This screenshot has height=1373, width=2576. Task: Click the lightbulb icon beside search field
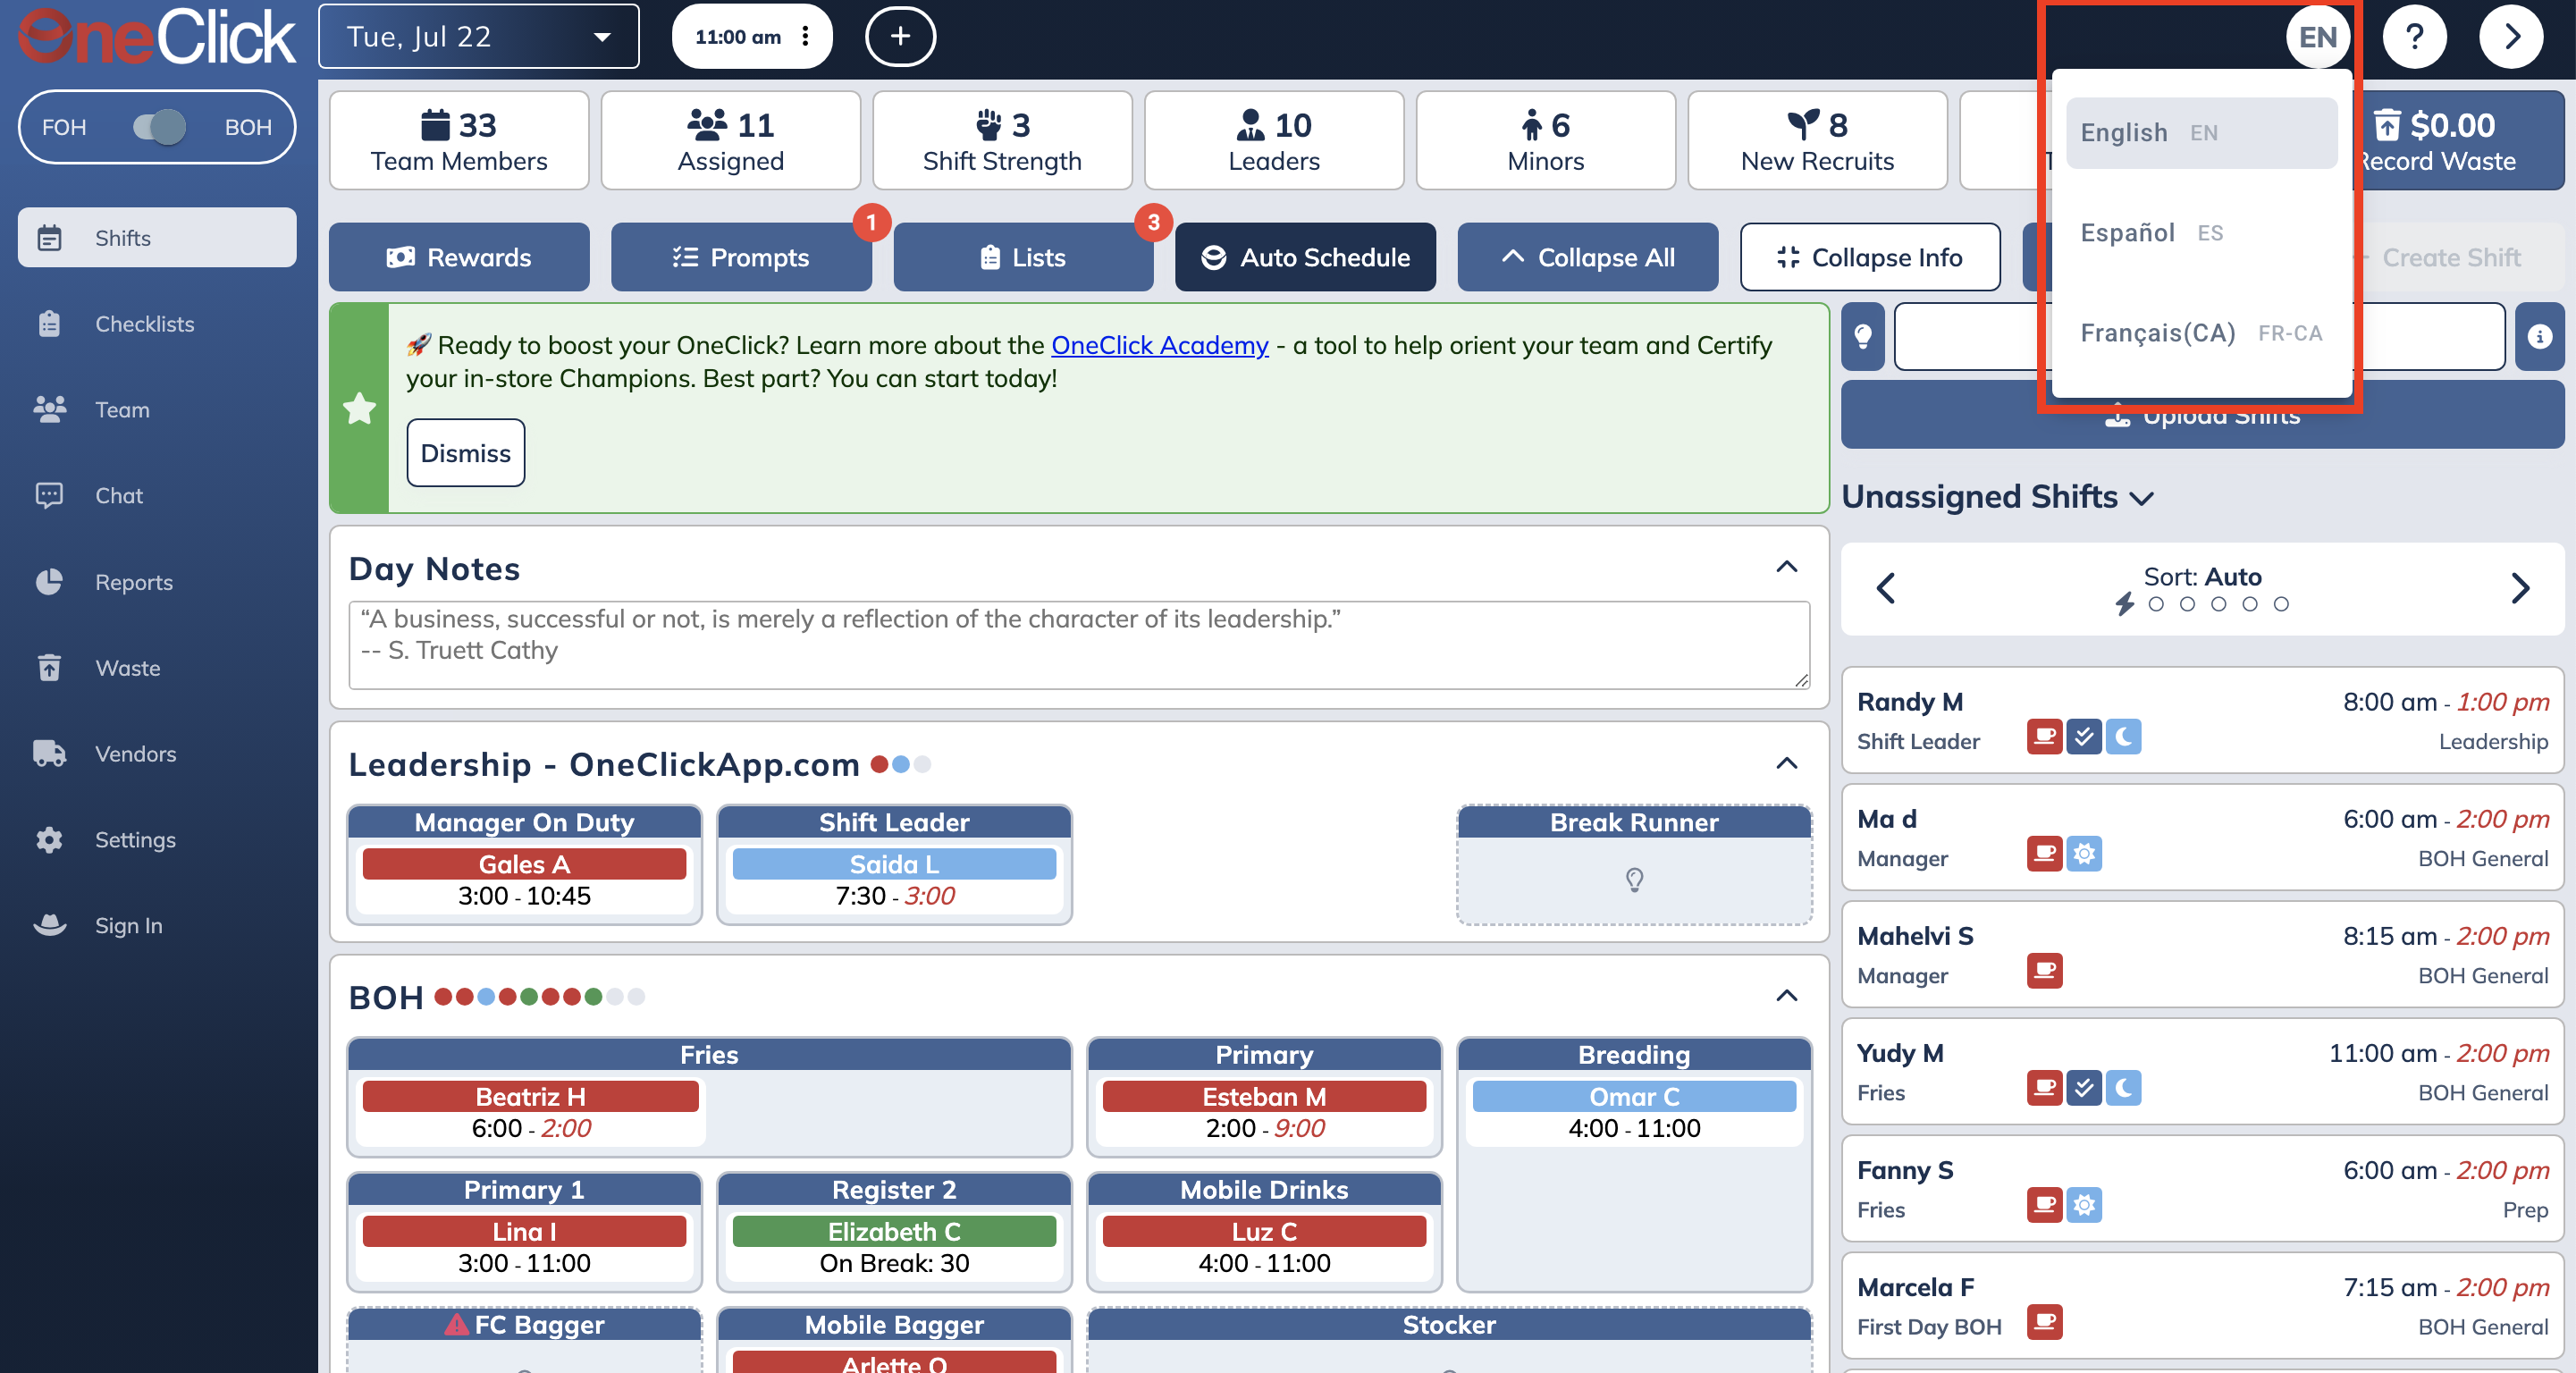(1863, 337)
